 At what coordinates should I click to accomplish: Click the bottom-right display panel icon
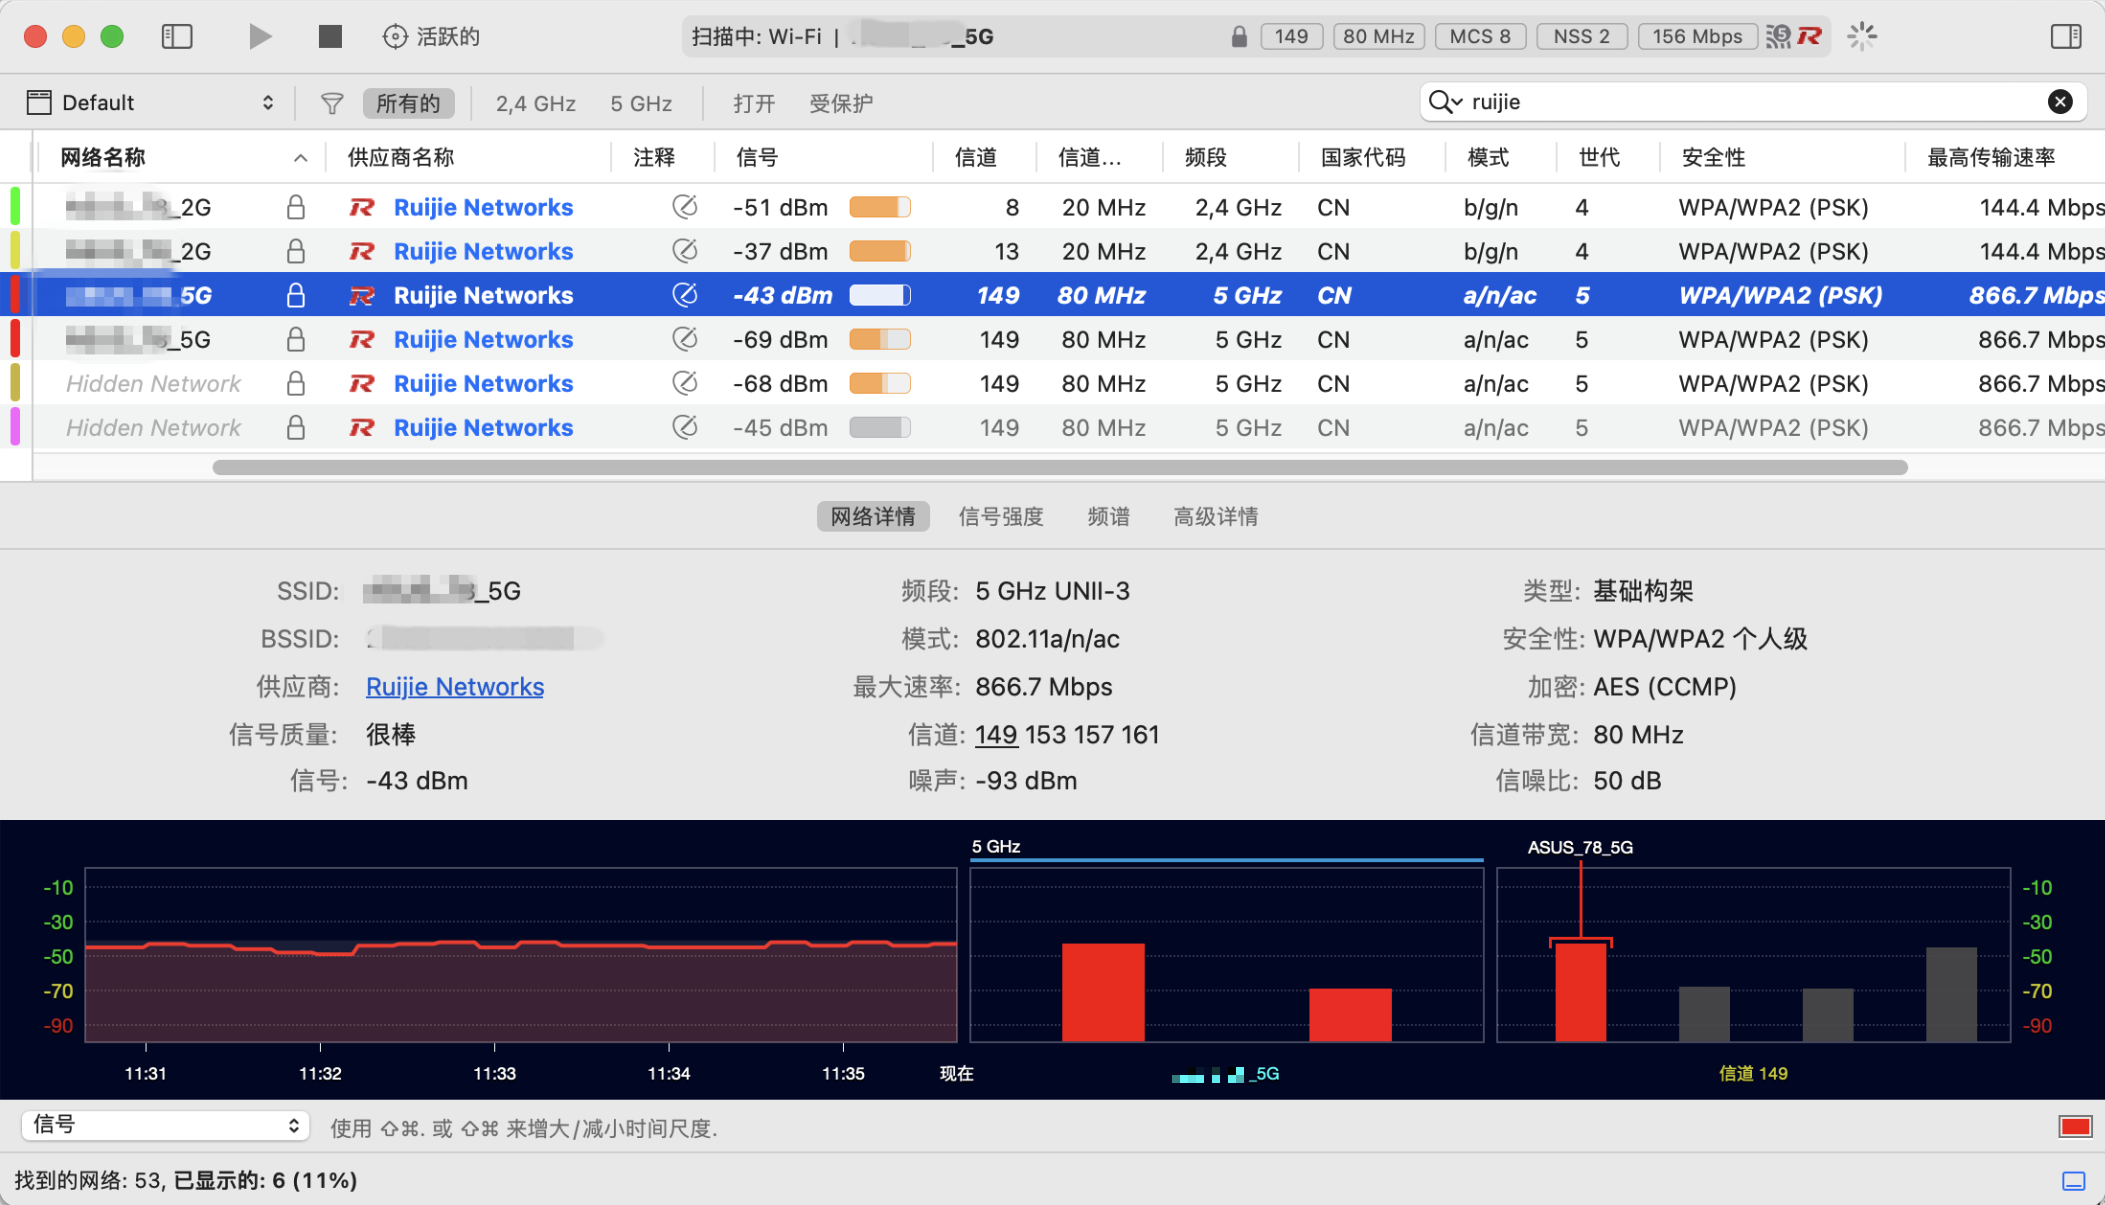(2073, 1181)
